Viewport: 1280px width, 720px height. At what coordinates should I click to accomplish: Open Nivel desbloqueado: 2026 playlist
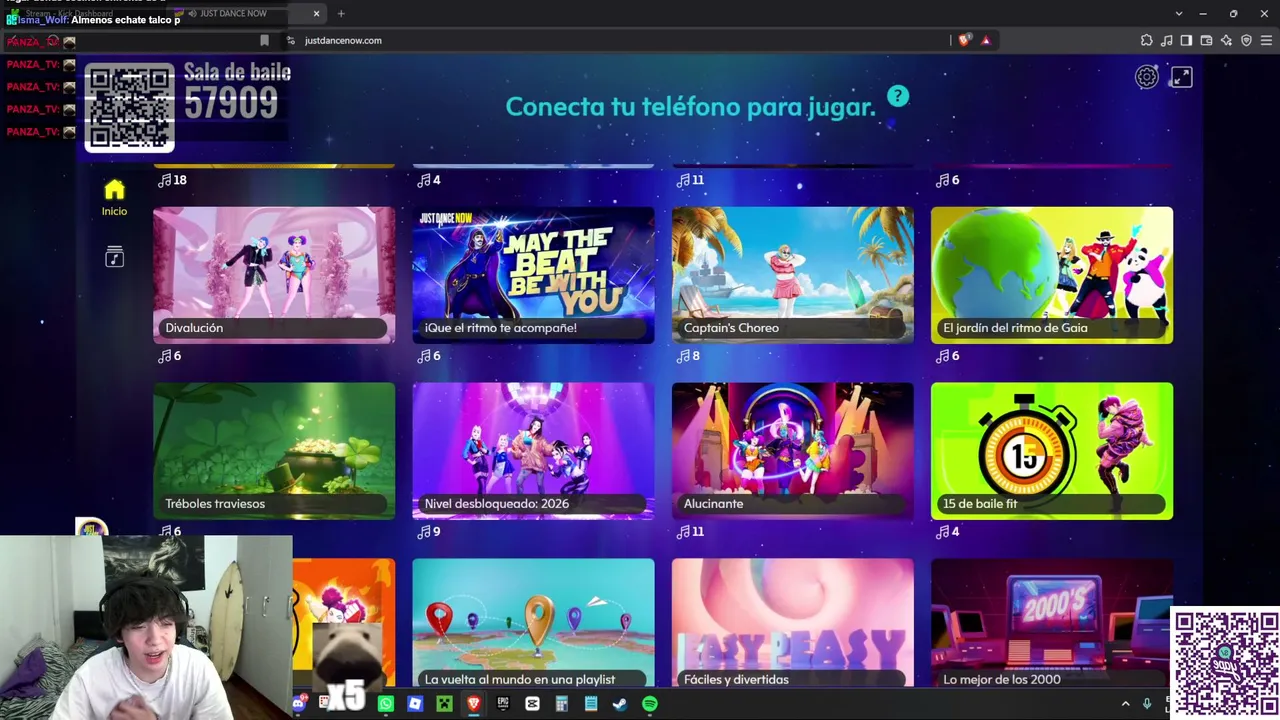click(x=533, y=451)
